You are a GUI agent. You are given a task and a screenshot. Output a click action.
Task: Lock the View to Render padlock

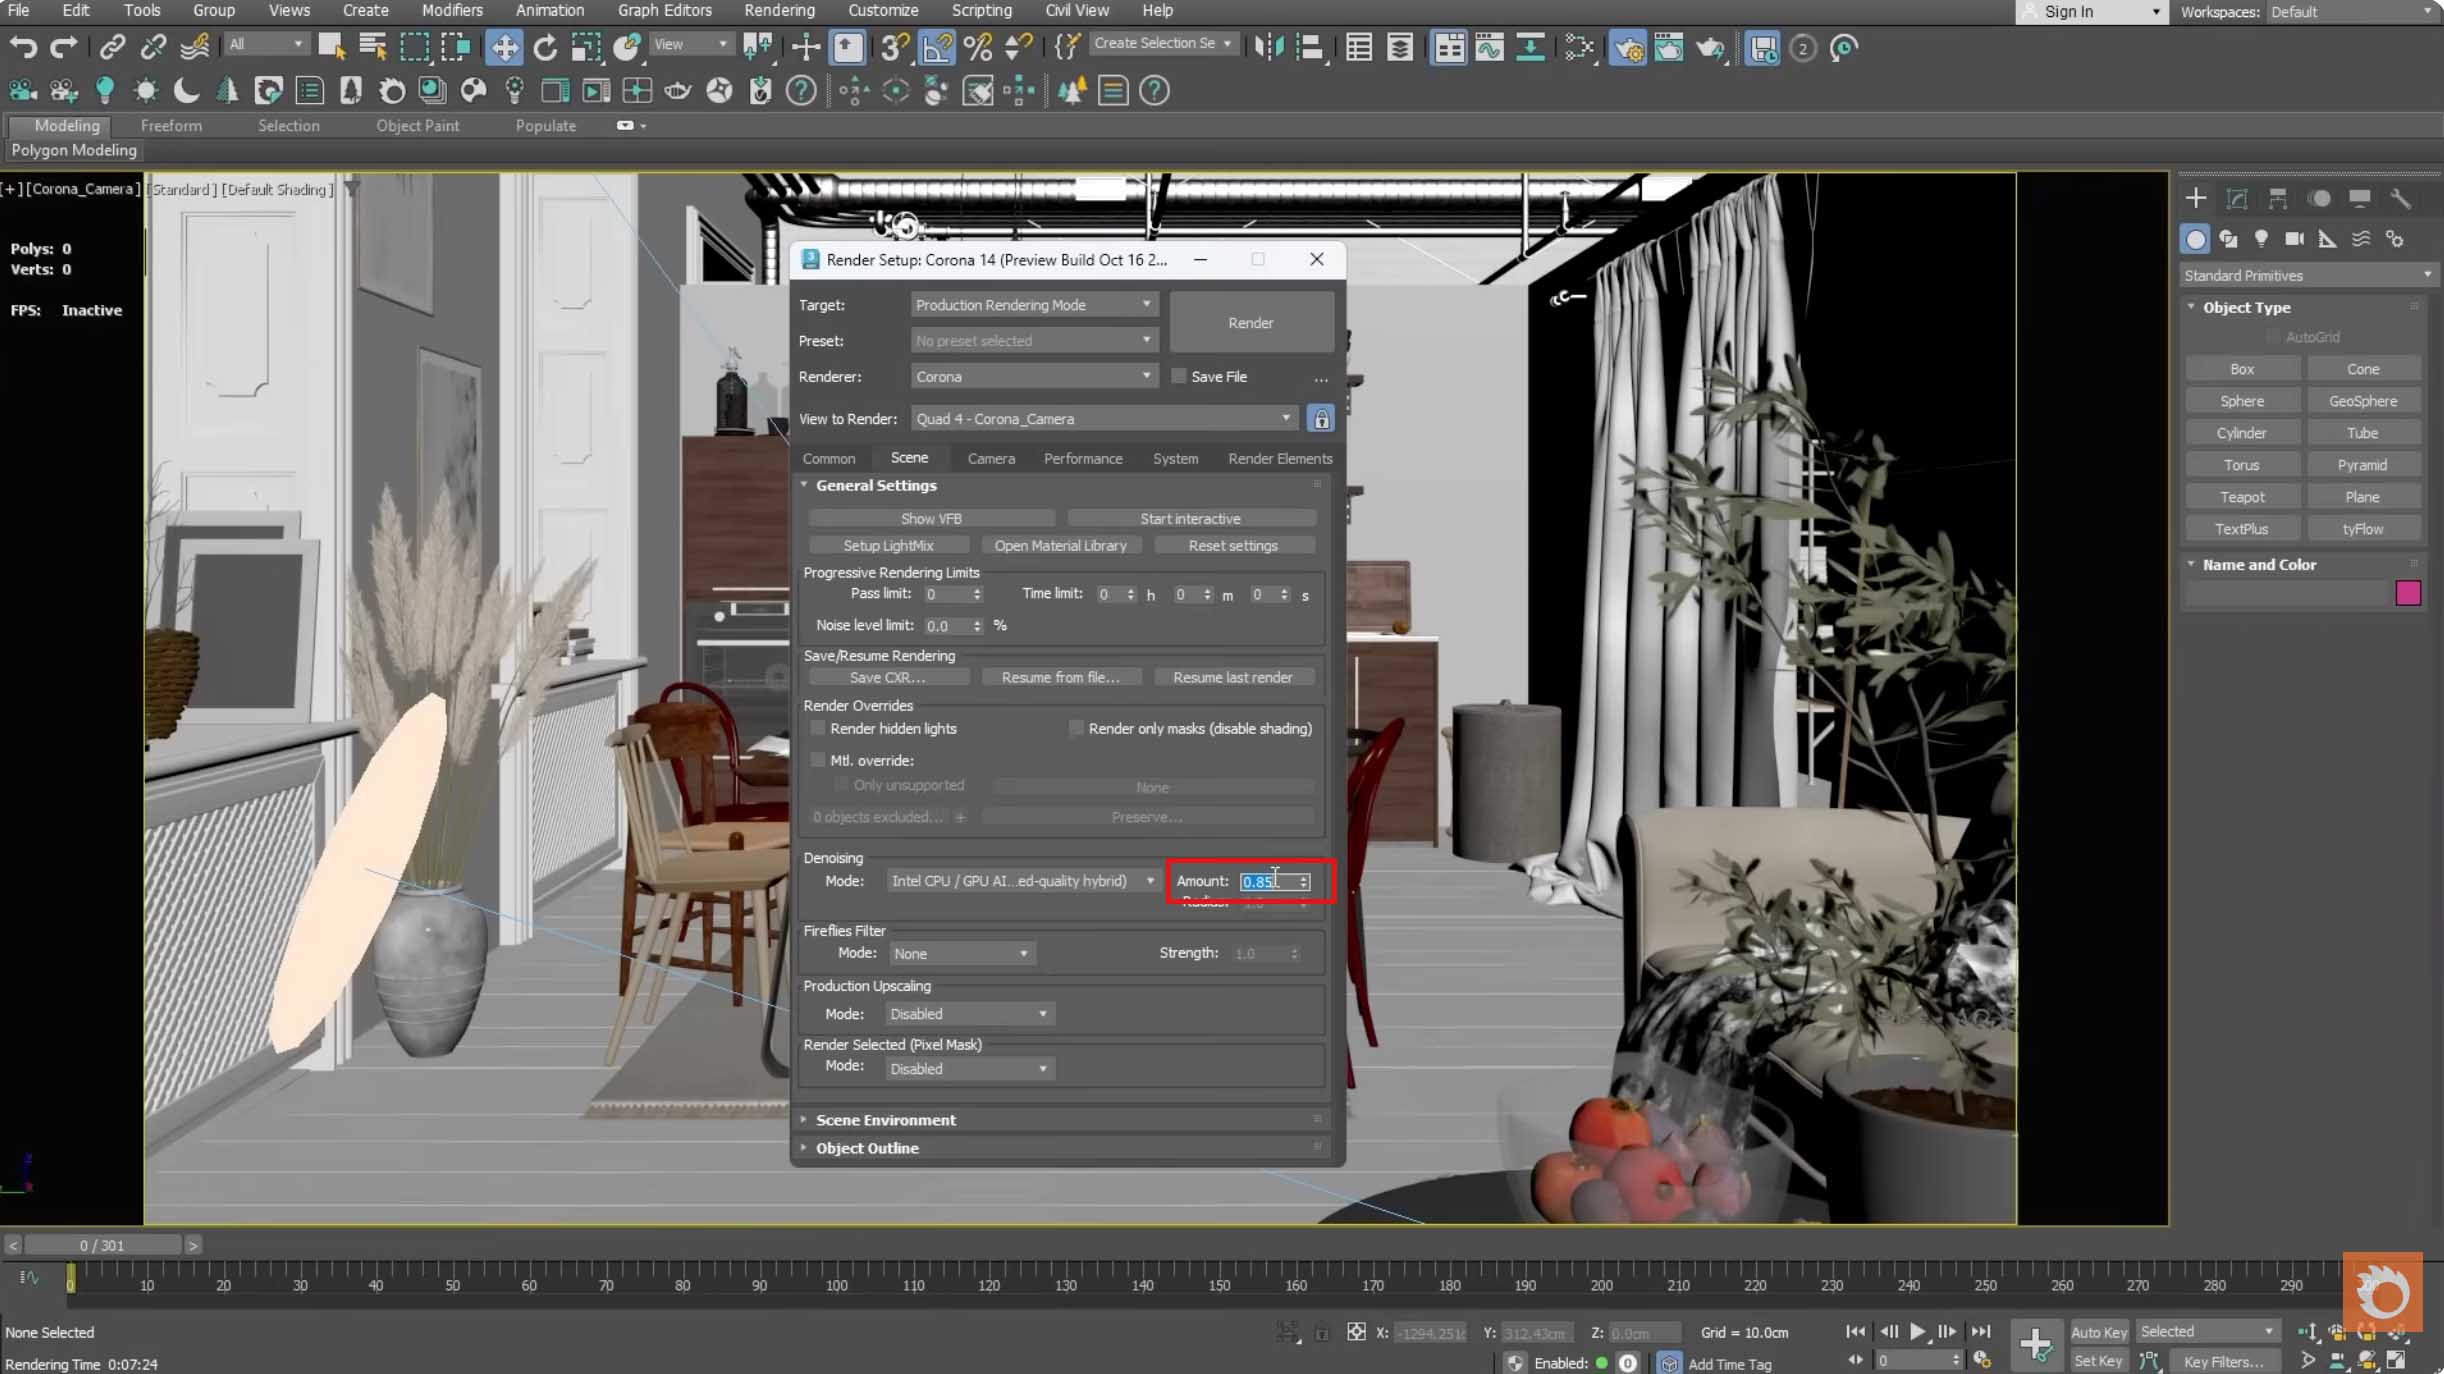click(x=1321, y=418)
